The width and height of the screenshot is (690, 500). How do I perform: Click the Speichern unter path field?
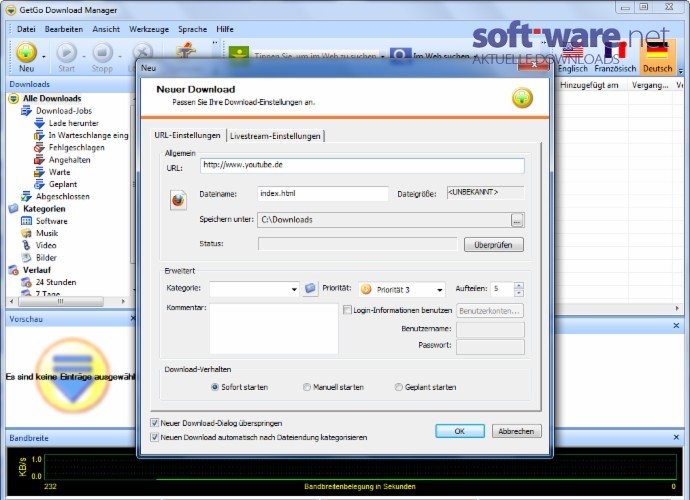tap(384, 220)
